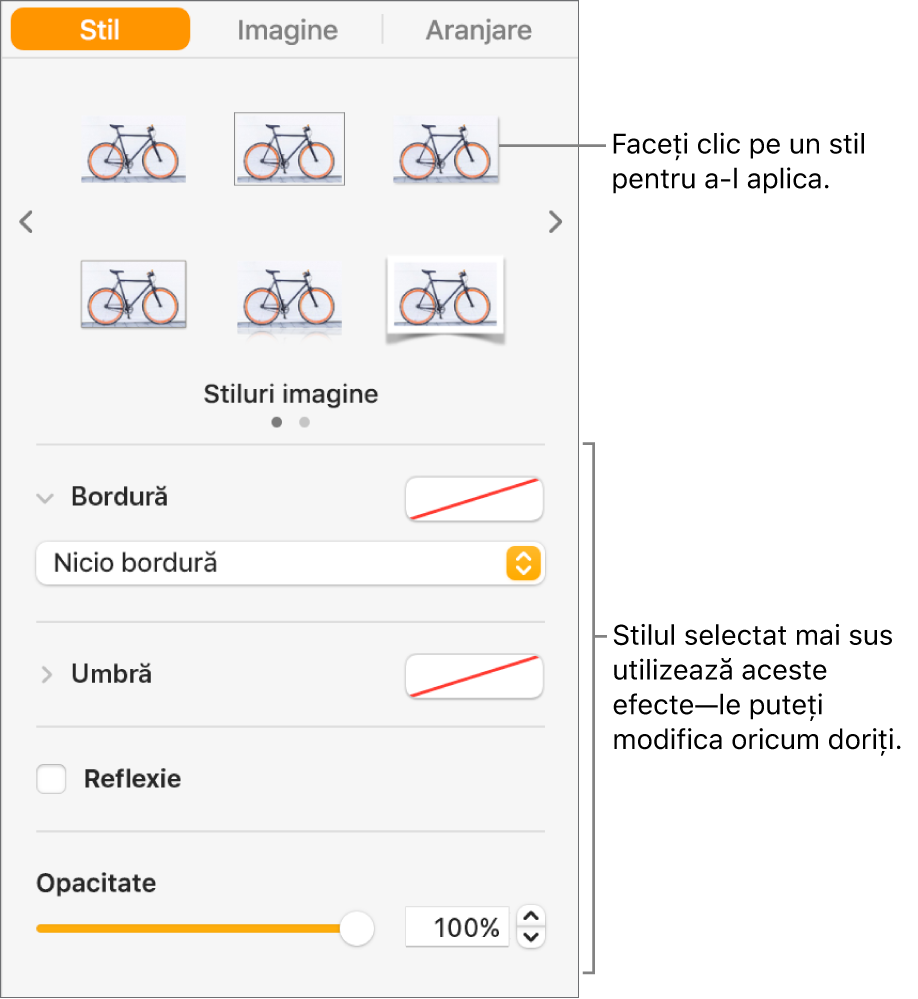
Task: Open the Bordură style swatch
Action: coord(475,499)
